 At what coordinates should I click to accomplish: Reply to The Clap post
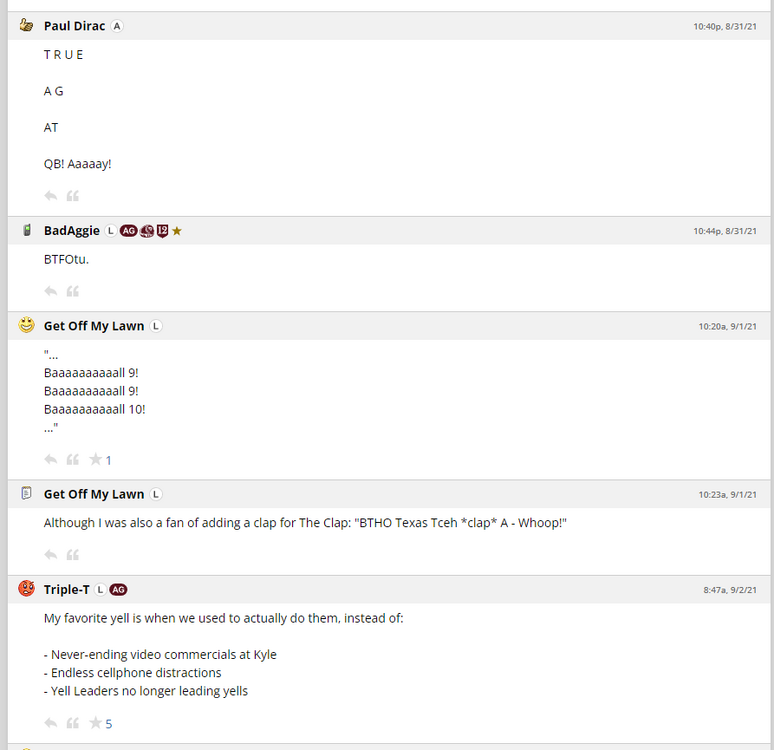tap(51, 555)
